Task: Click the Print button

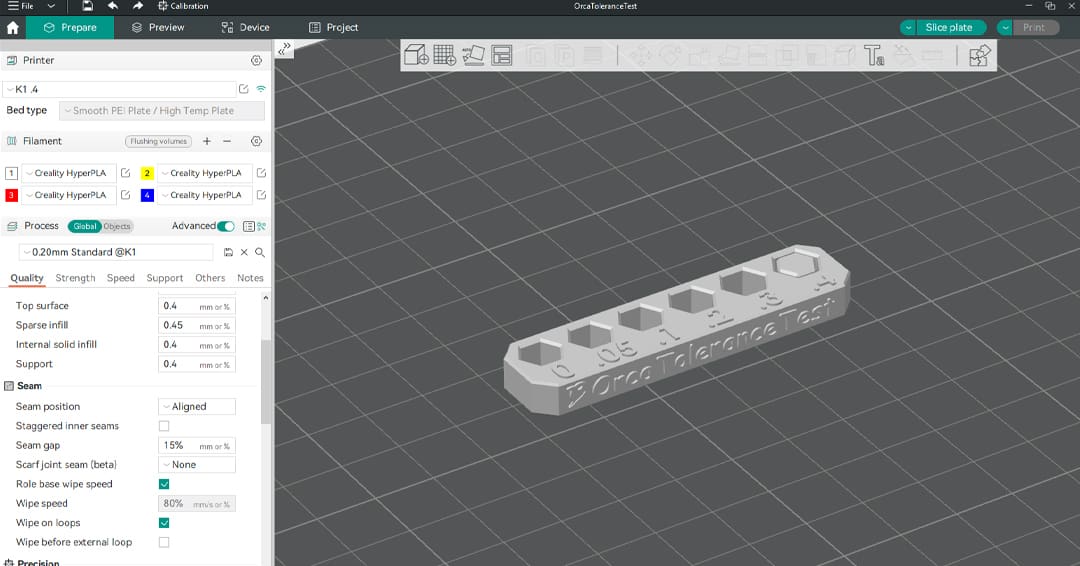Action: (1035, 28)
